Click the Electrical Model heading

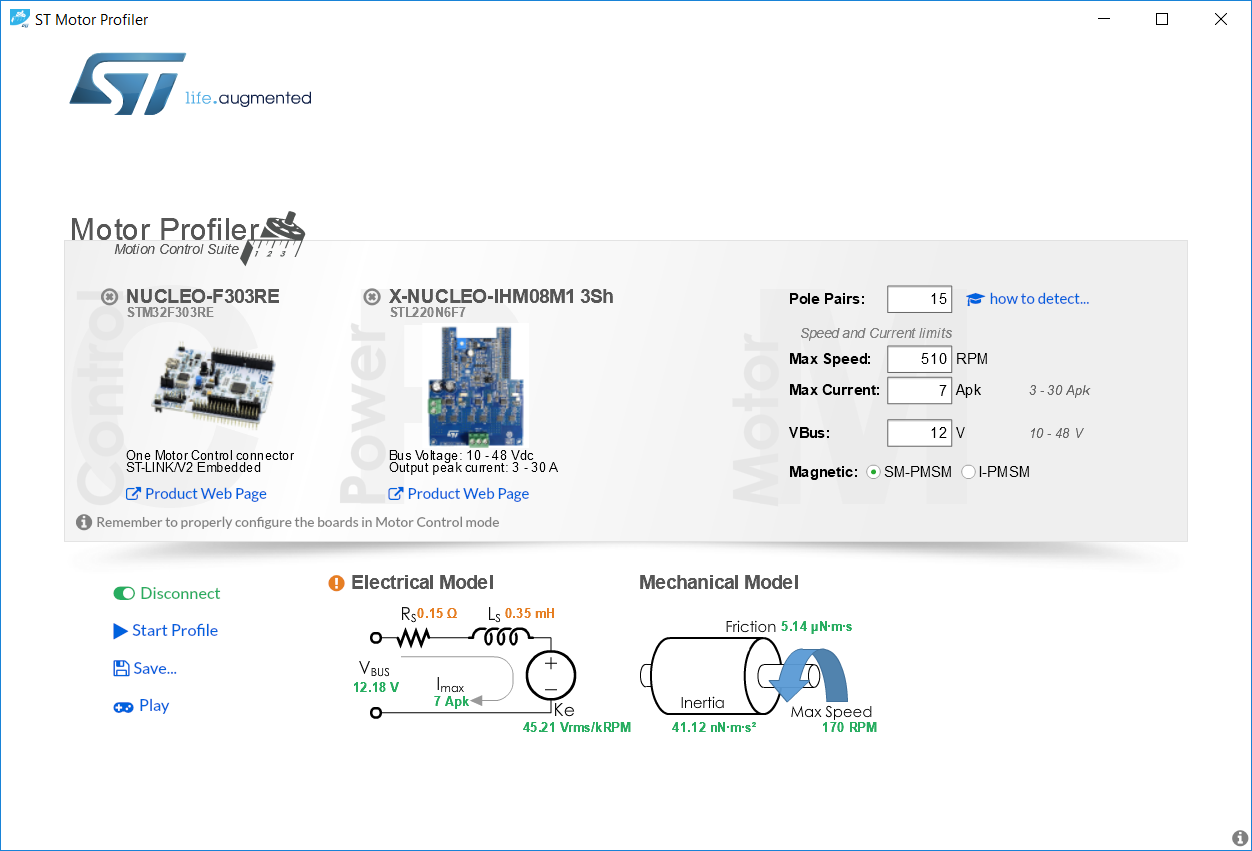coord(422,583)
